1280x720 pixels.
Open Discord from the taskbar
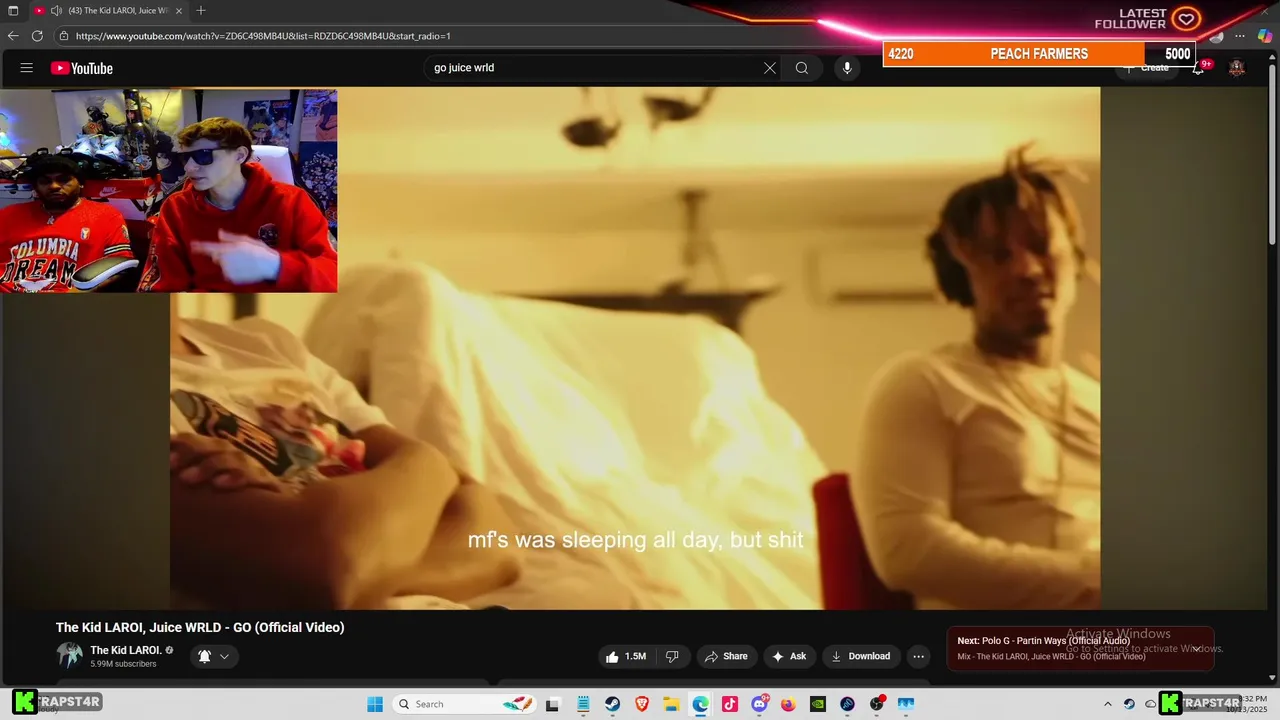759,704
